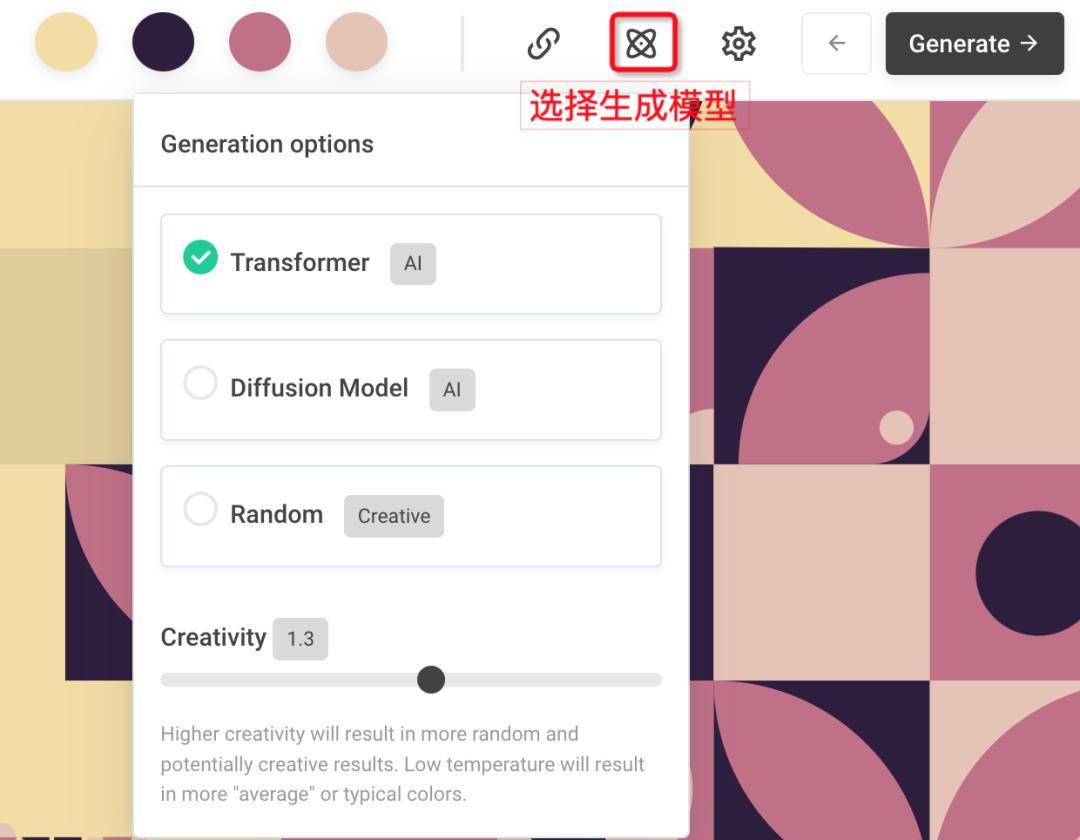This screenshot has height=840, width=1080.
Task: Click the Creative badge beside Random
Action: [394, 516]
